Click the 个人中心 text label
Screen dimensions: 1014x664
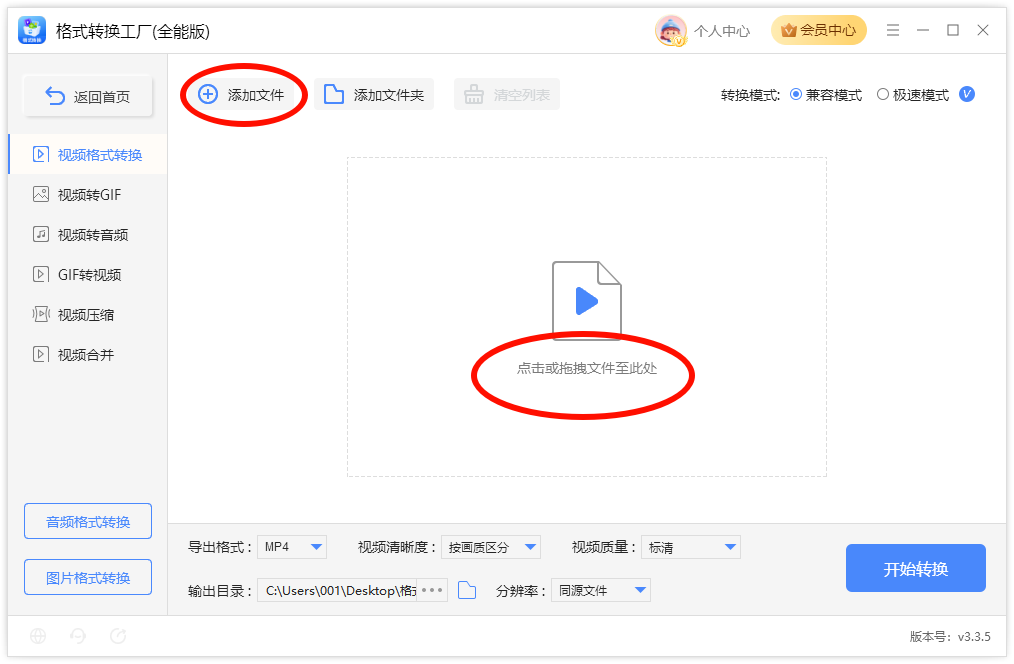point(722,31)
